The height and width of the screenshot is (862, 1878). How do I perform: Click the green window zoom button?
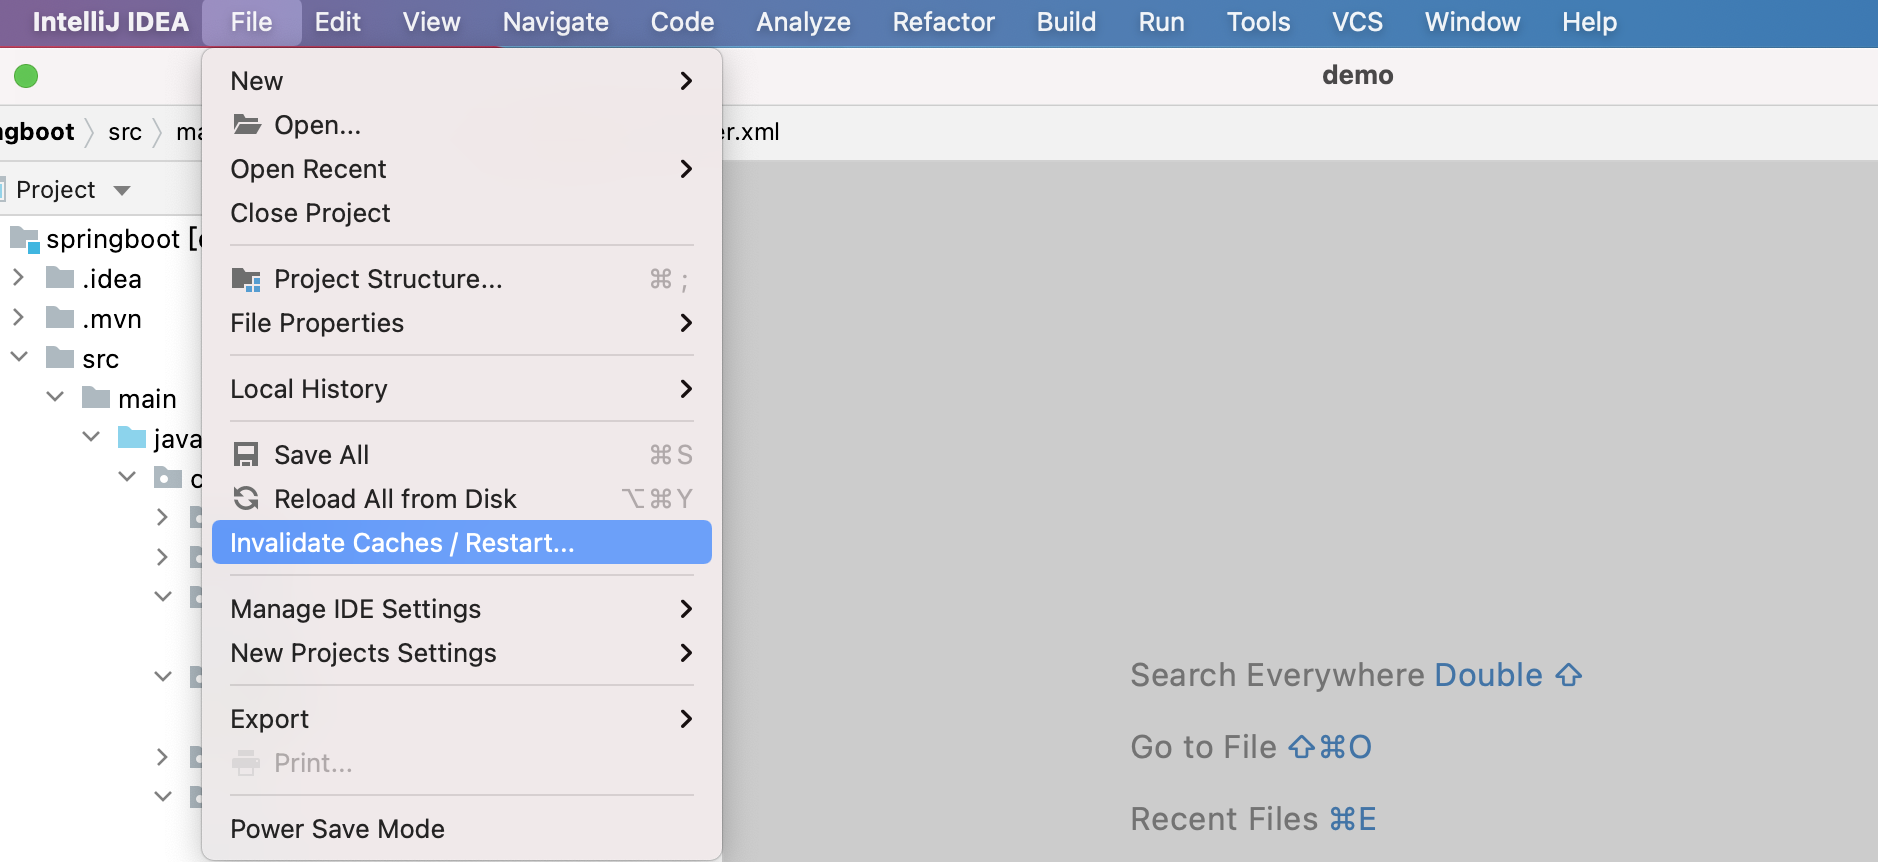pos(26,76)
